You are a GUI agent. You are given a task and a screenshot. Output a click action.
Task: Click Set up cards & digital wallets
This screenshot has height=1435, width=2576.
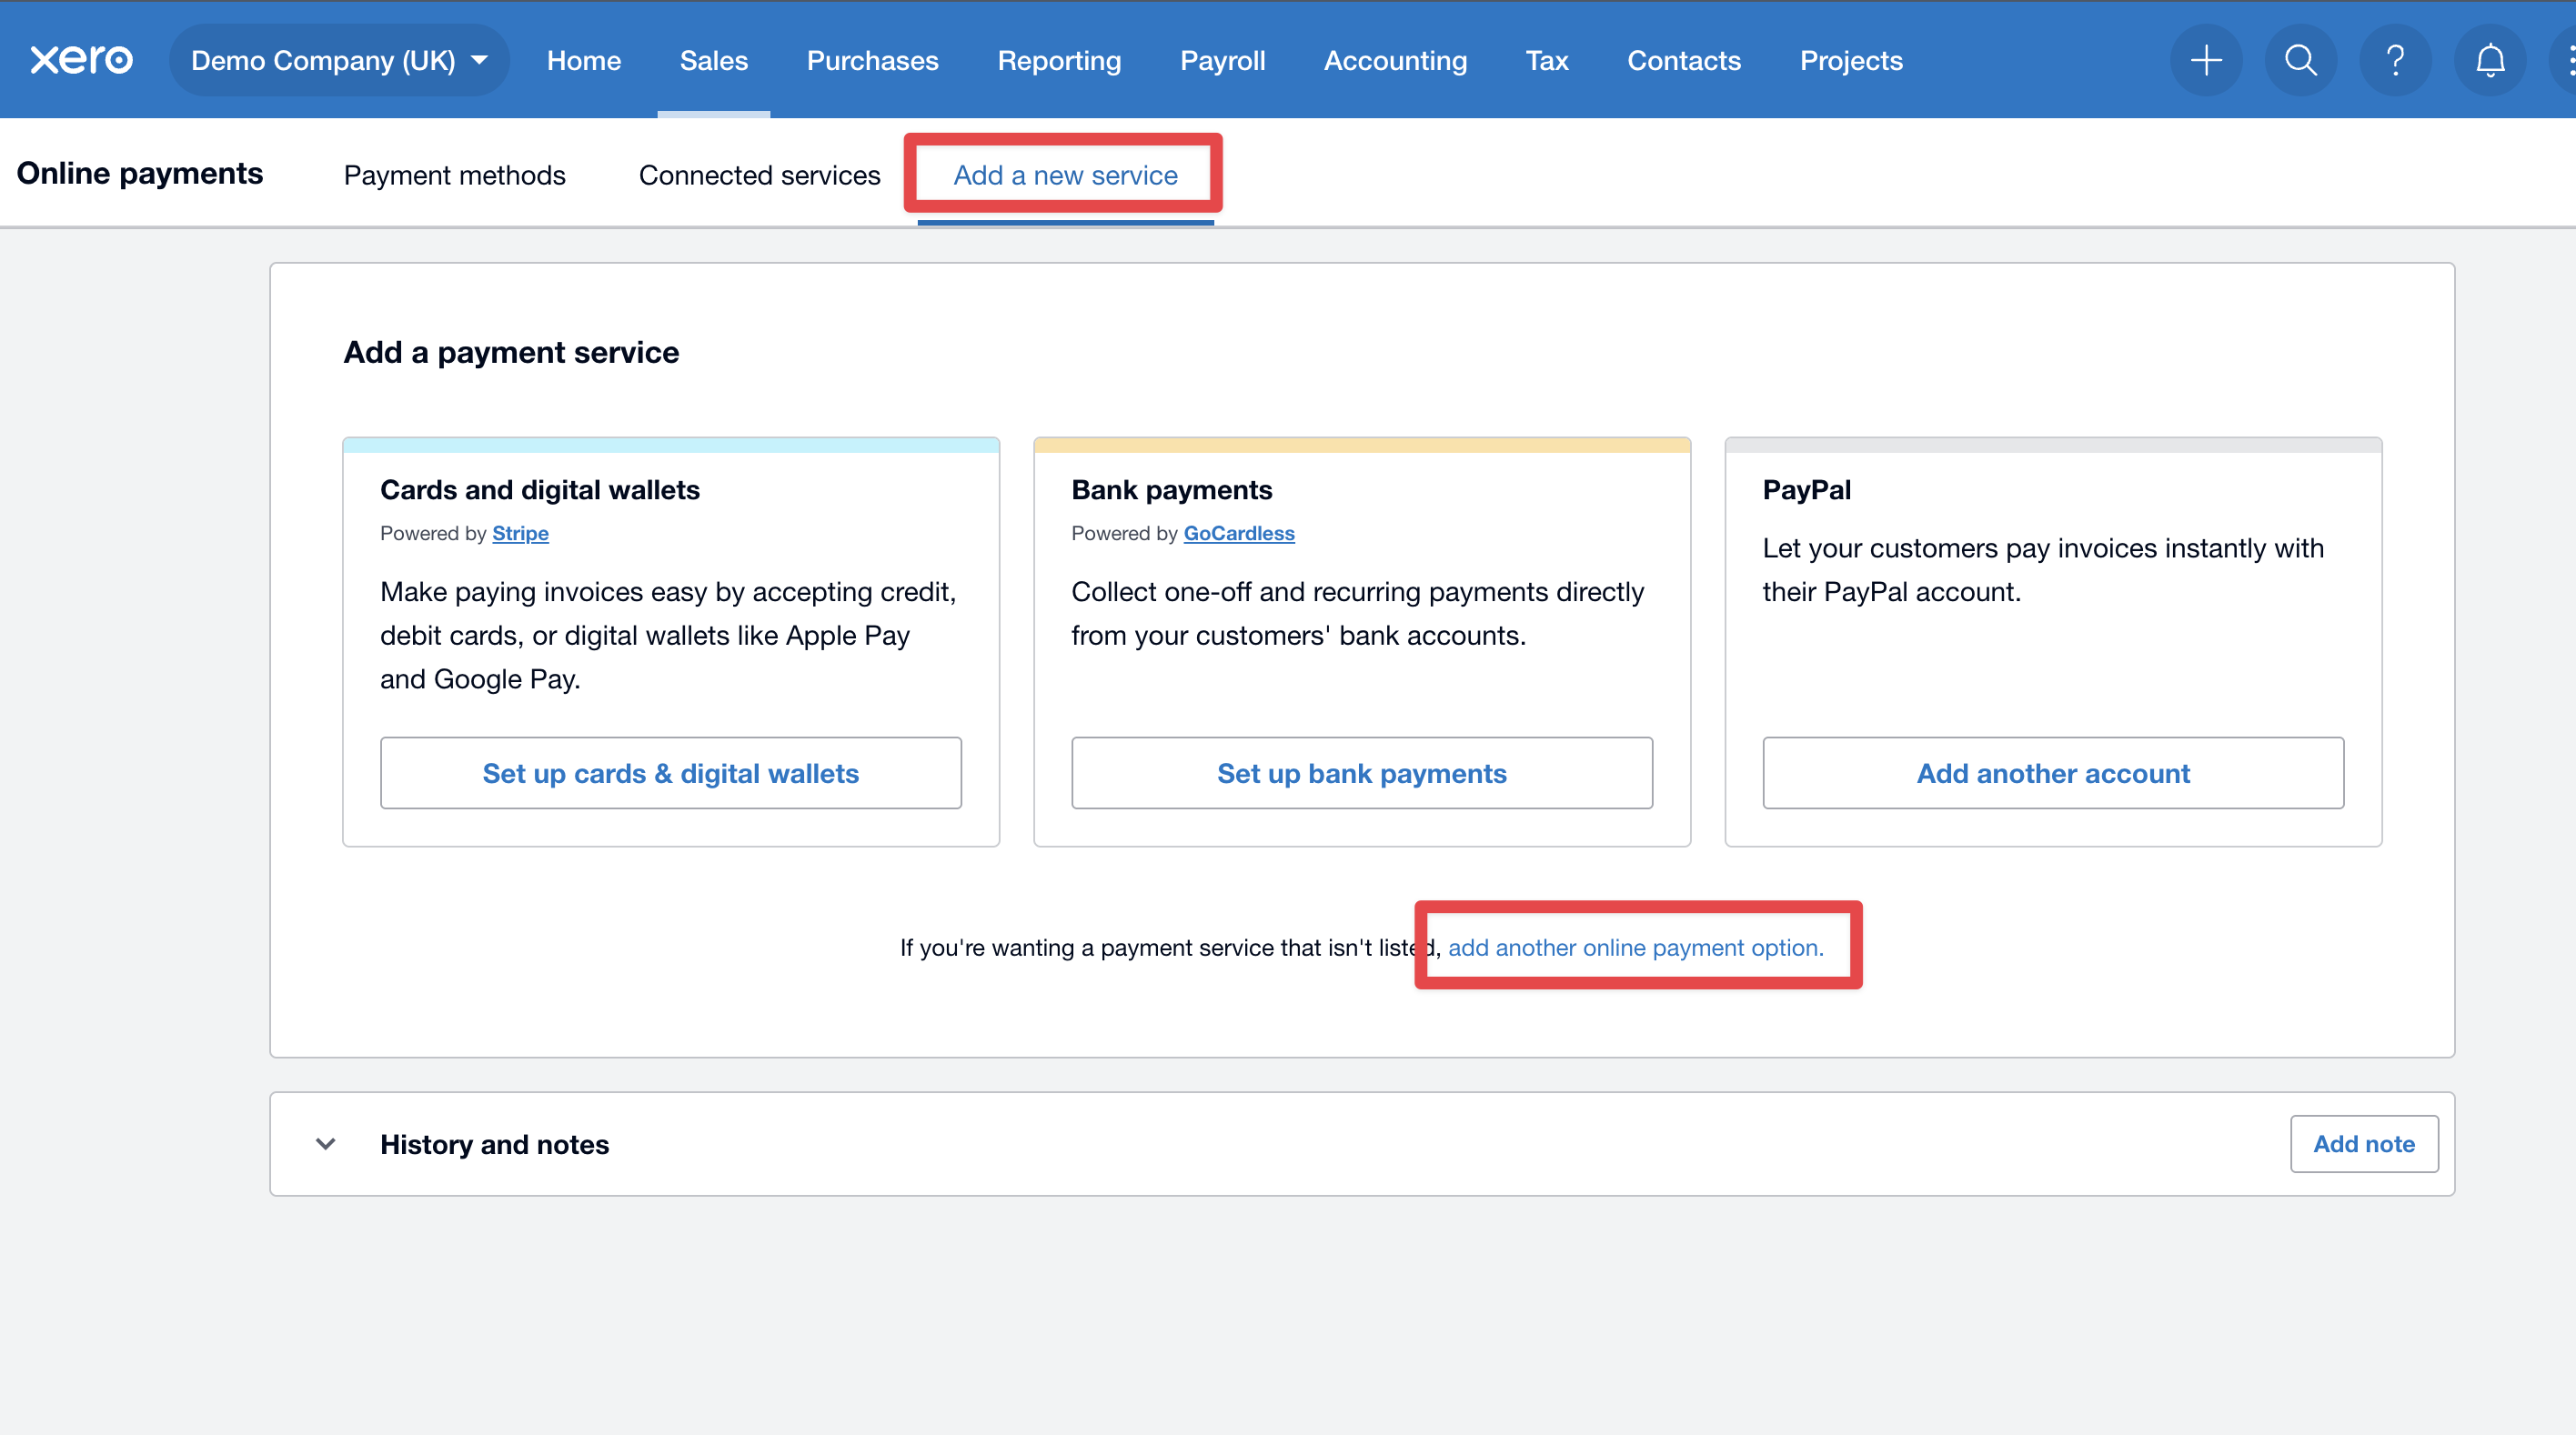[670, 773]
